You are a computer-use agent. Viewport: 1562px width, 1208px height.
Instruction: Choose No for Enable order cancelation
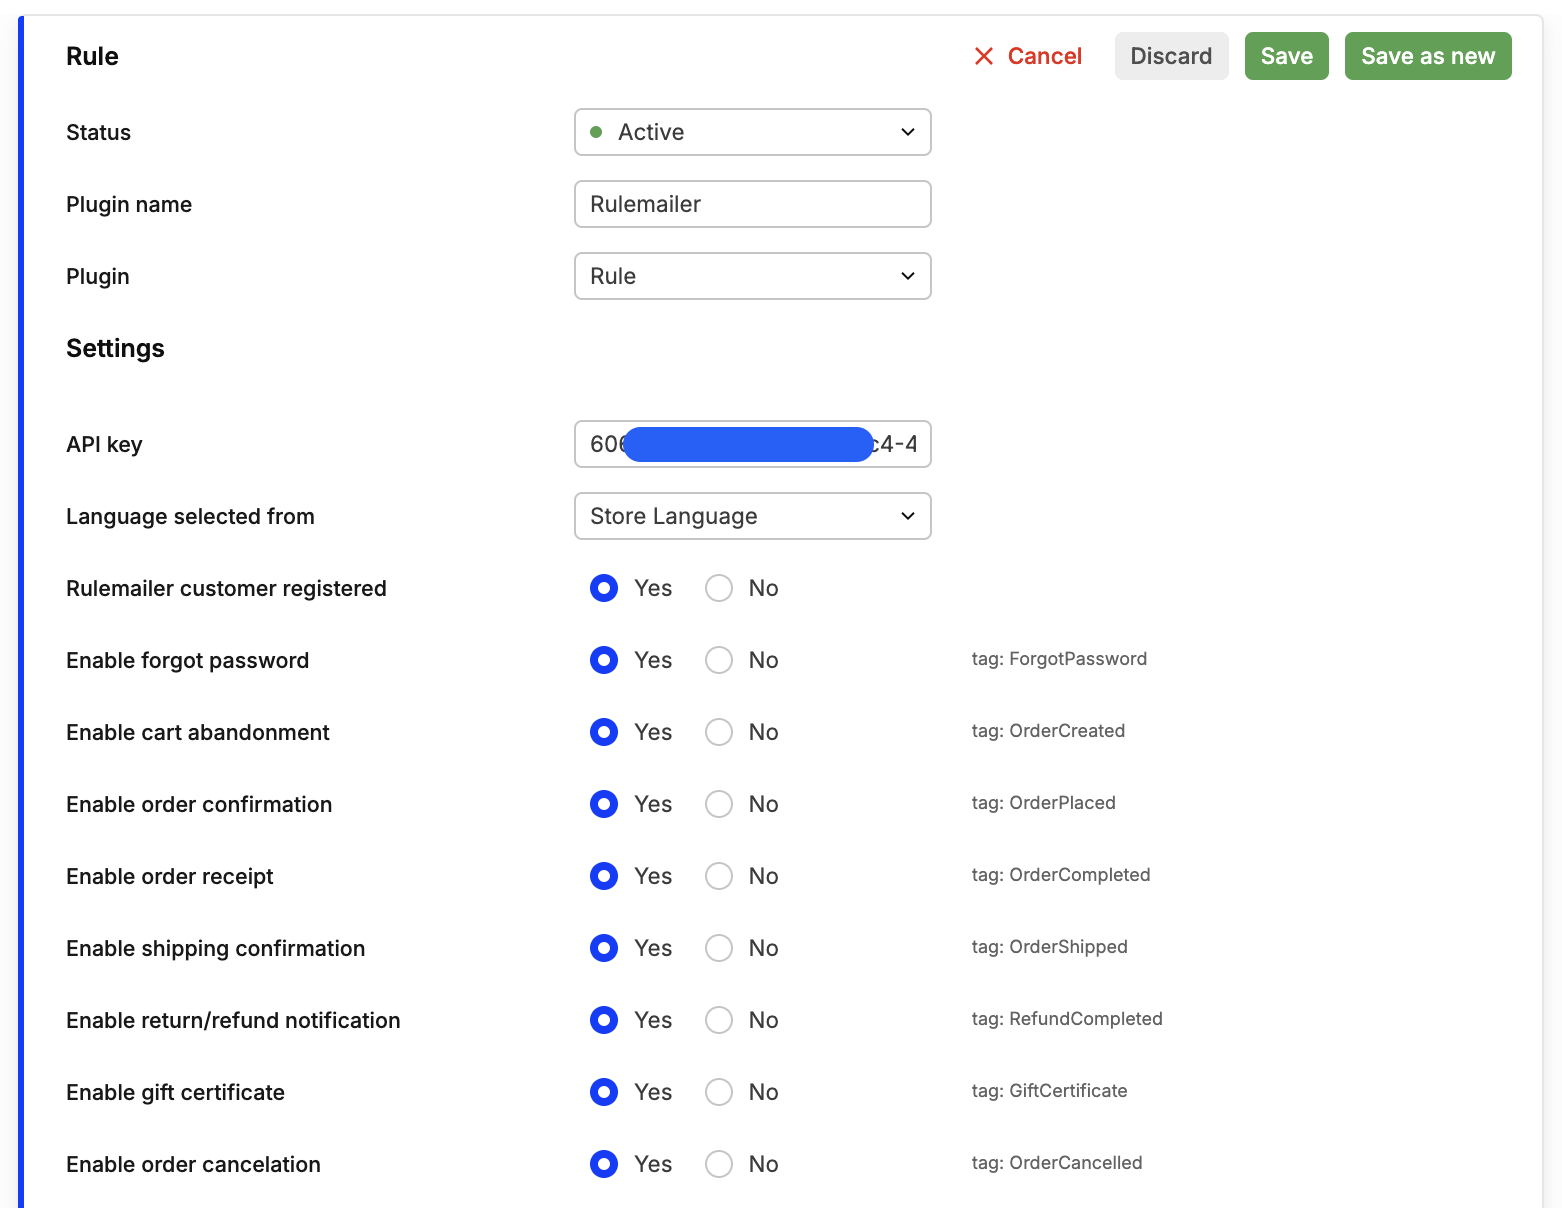pyautogui.click(x=719, y=1164)
